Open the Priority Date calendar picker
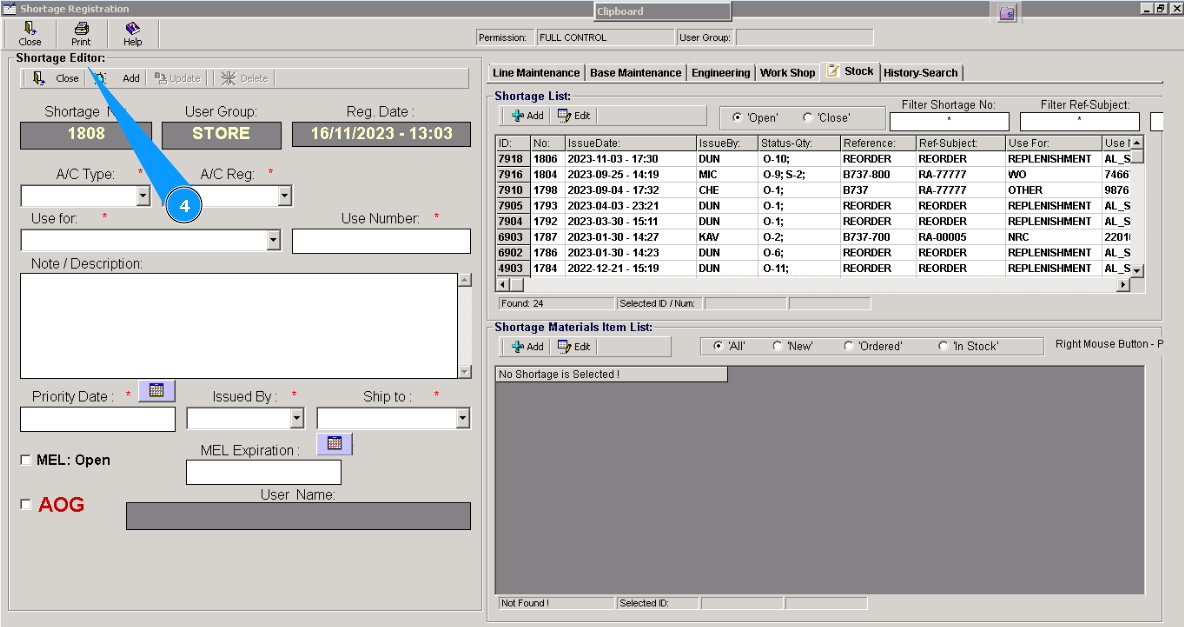This screenshot has width=1184, height=627. pyautogui.click(x=156, y=391)
